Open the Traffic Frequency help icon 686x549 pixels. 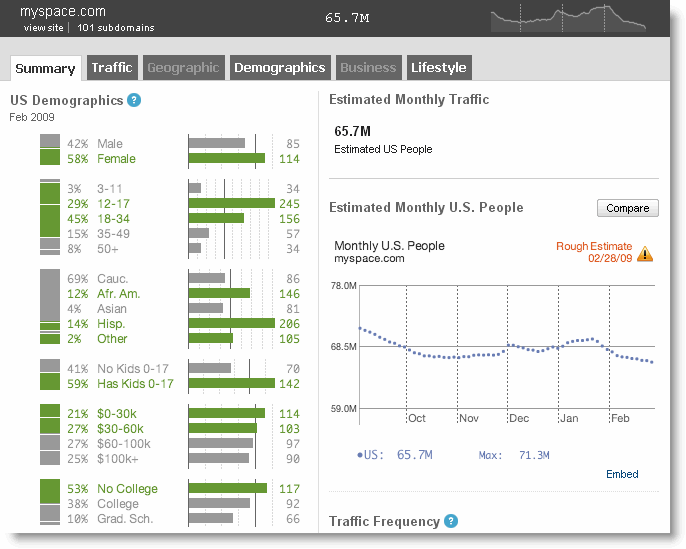point(451,521)
